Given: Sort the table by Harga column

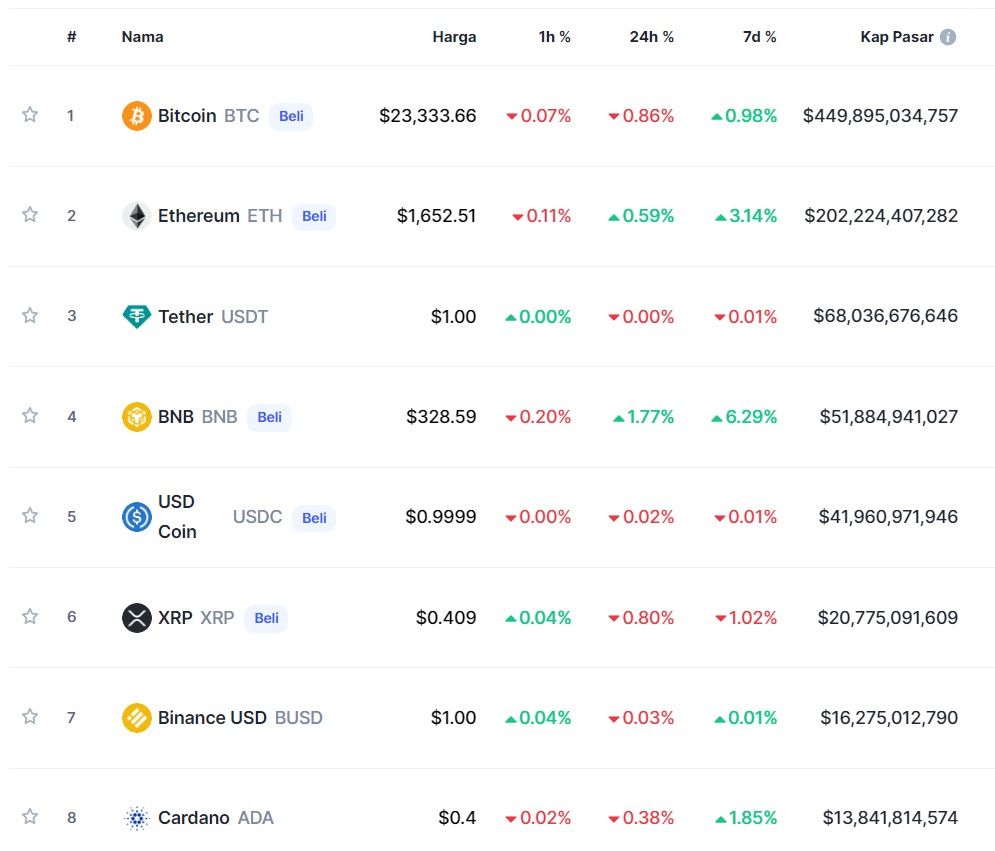Looking at the screenshot, I should 455,36.
